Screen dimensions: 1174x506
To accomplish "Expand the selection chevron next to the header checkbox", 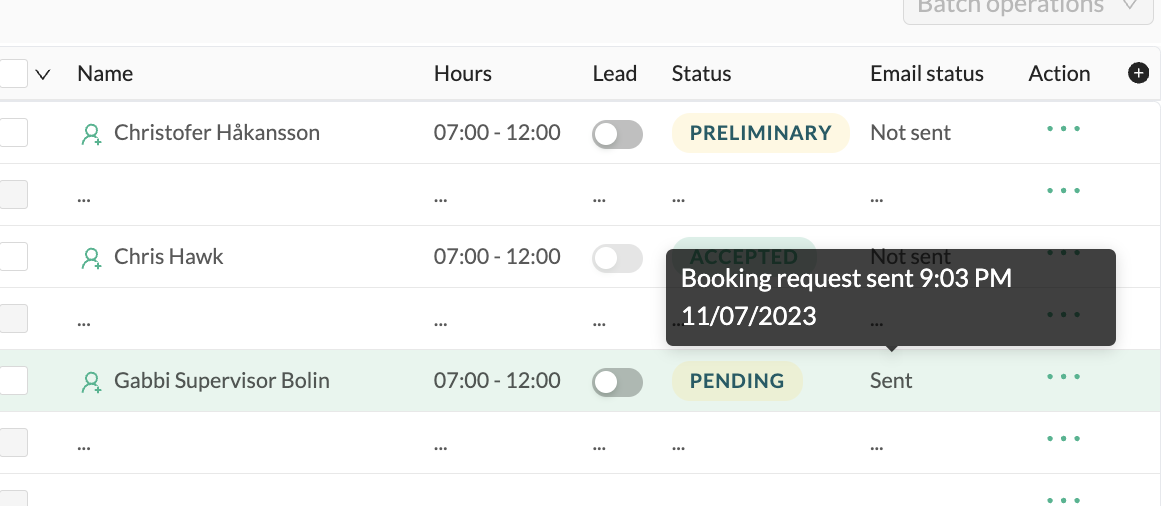I will [43, 74].
